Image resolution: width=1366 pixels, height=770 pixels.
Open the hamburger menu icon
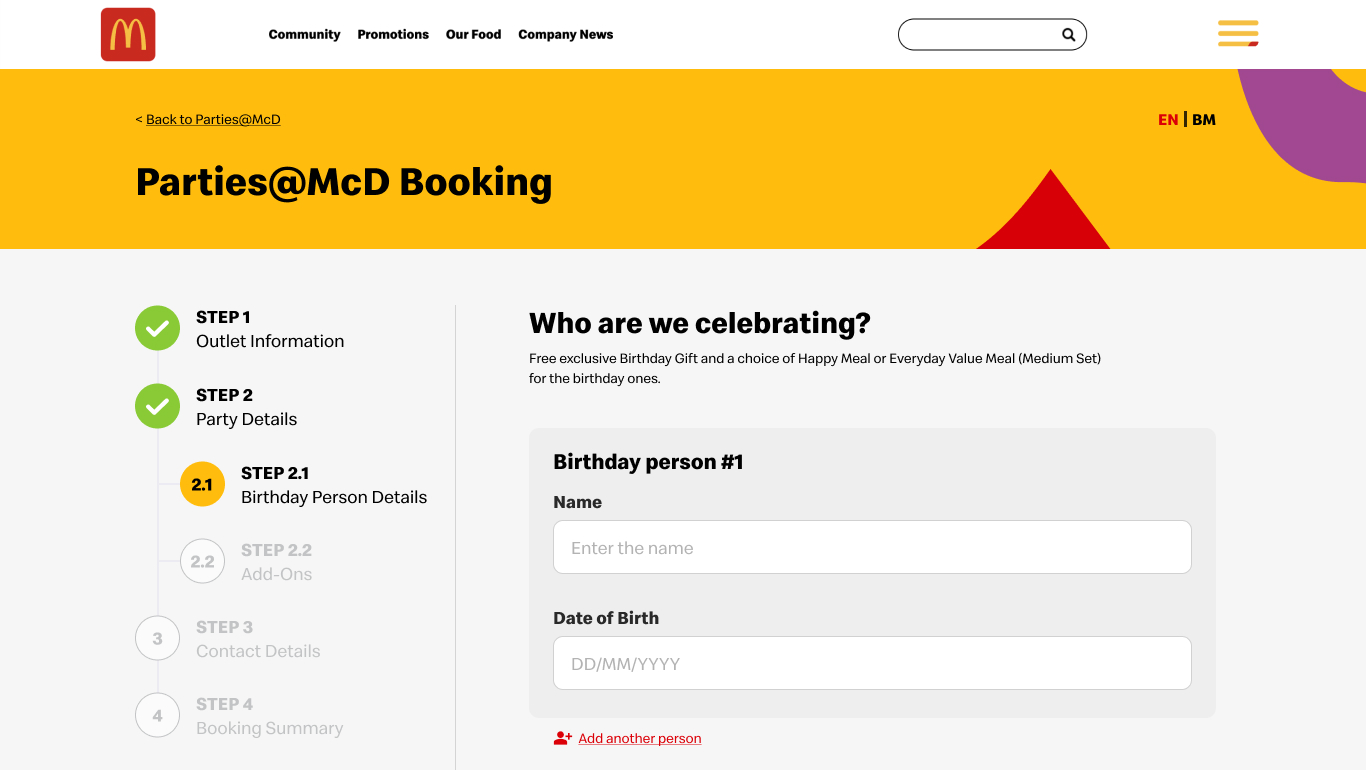click(1238, 33)
